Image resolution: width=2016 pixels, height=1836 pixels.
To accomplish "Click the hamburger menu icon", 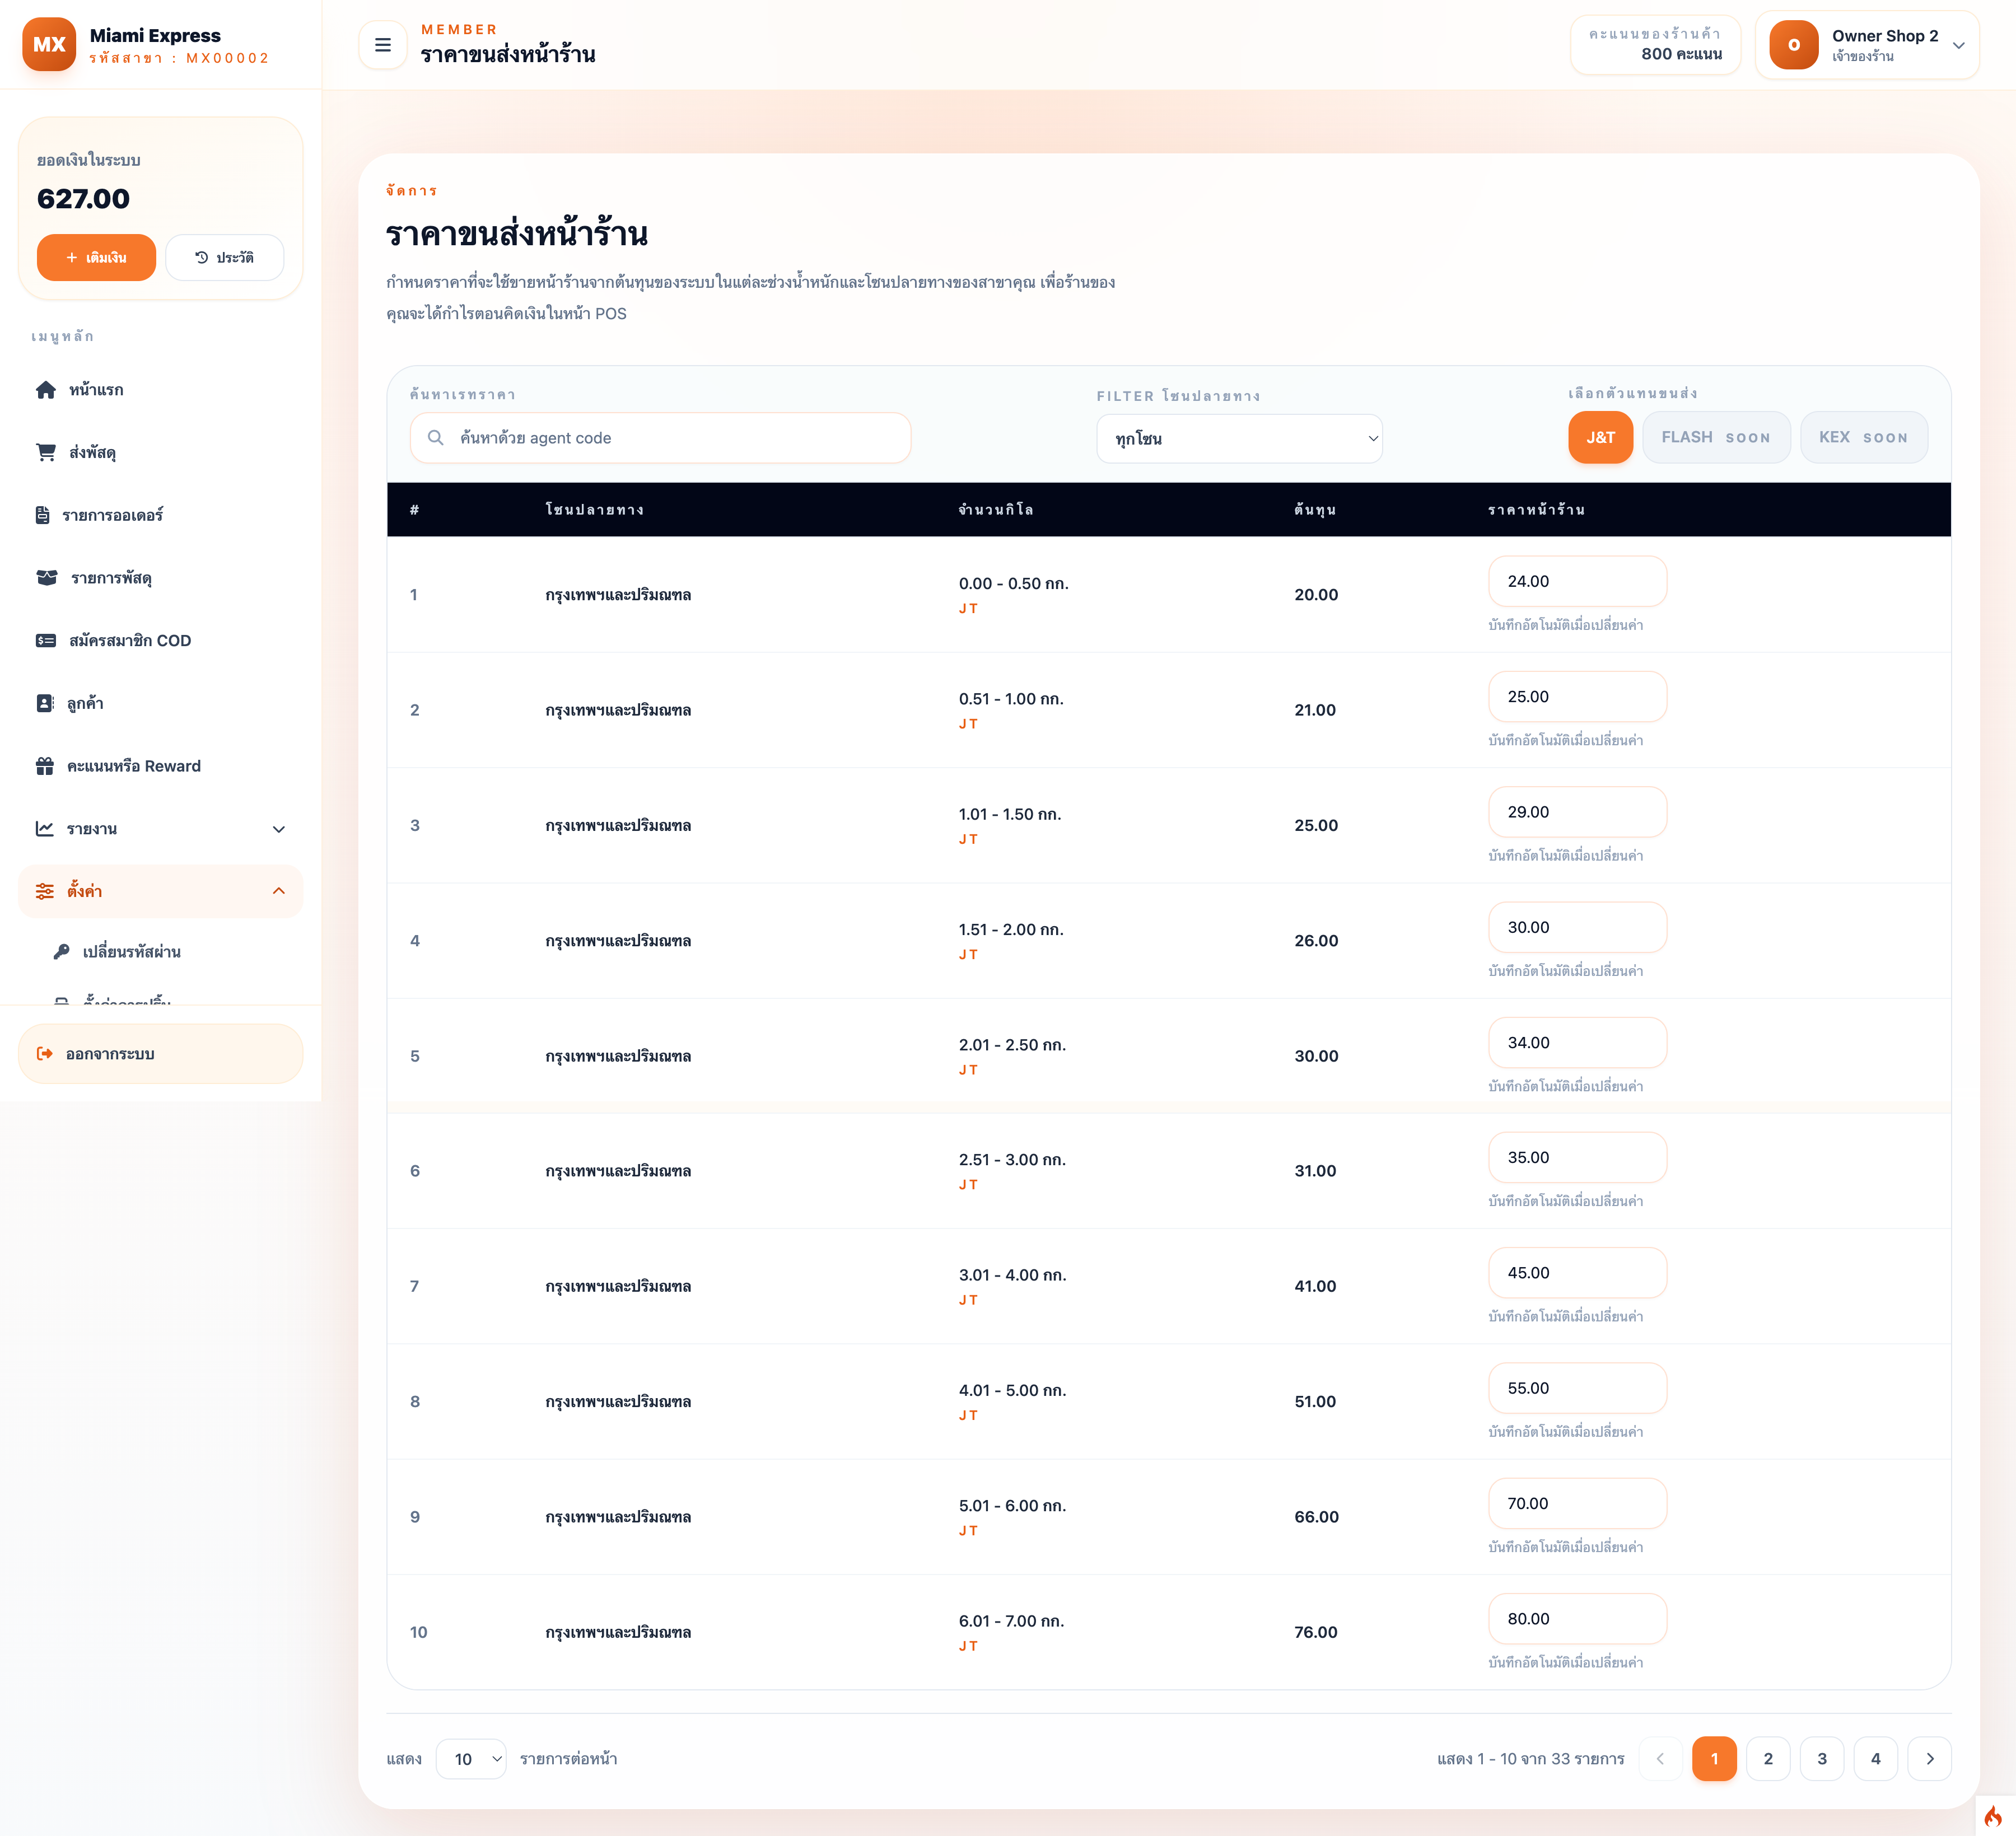I will point(382,45).
